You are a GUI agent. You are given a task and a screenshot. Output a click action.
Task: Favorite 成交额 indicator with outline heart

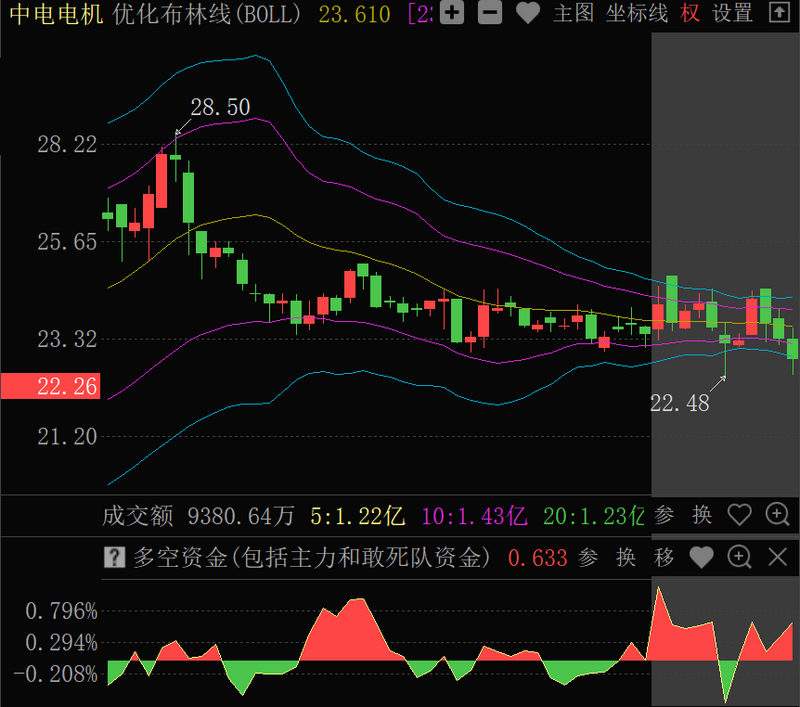(x=739, y=515)
